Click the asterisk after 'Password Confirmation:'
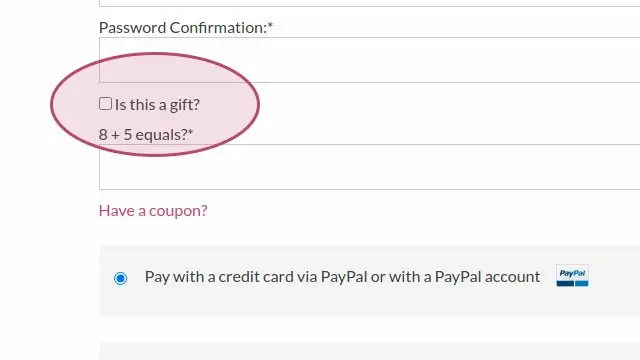 point(270,25)
